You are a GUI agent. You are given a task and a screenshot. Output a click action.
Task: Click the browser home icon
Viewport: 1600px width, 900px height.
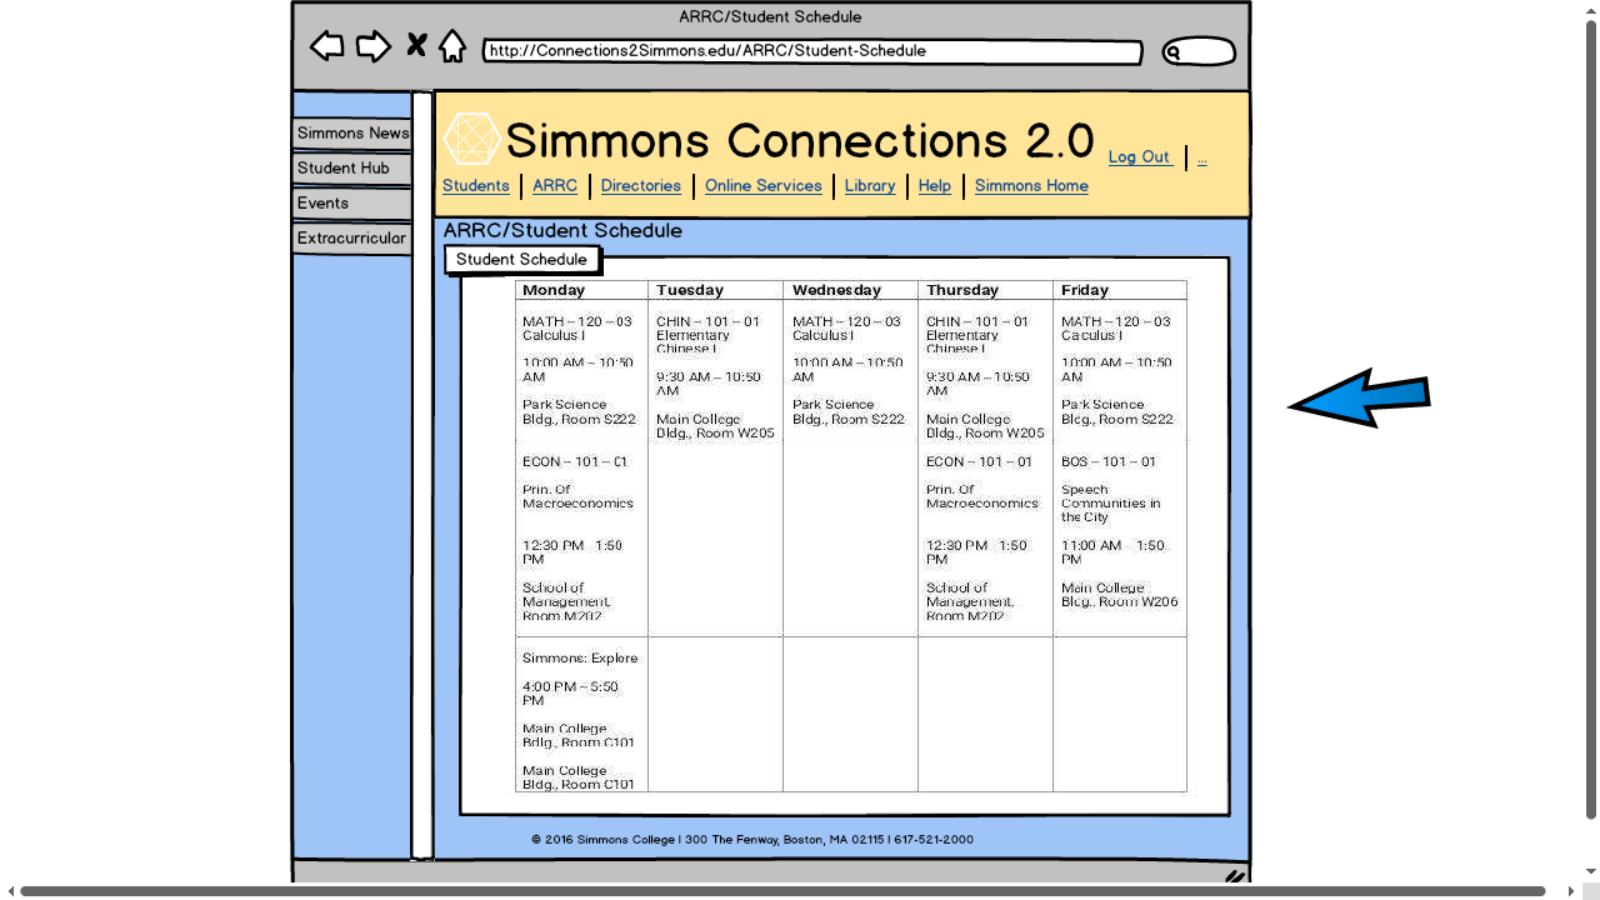(x=453, y=46)
